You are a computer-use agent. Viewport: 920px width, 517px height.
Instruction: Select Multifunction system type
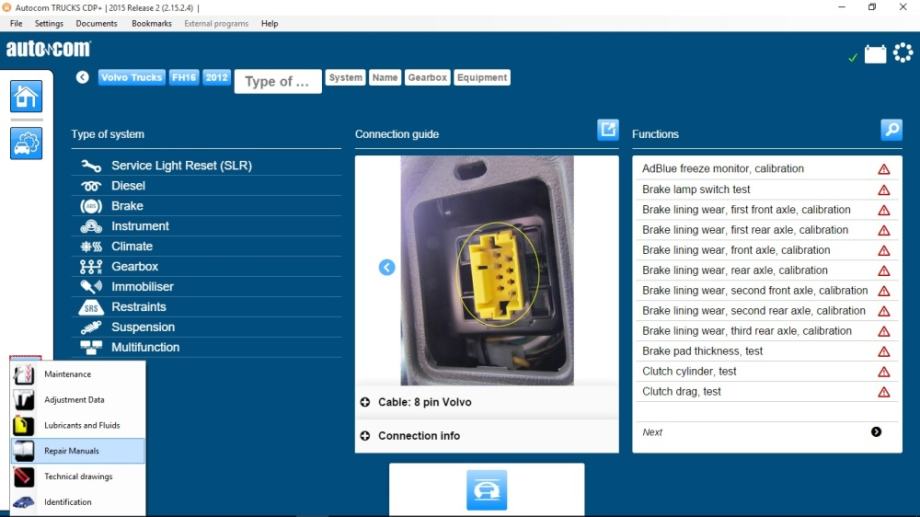coord(207,347)
